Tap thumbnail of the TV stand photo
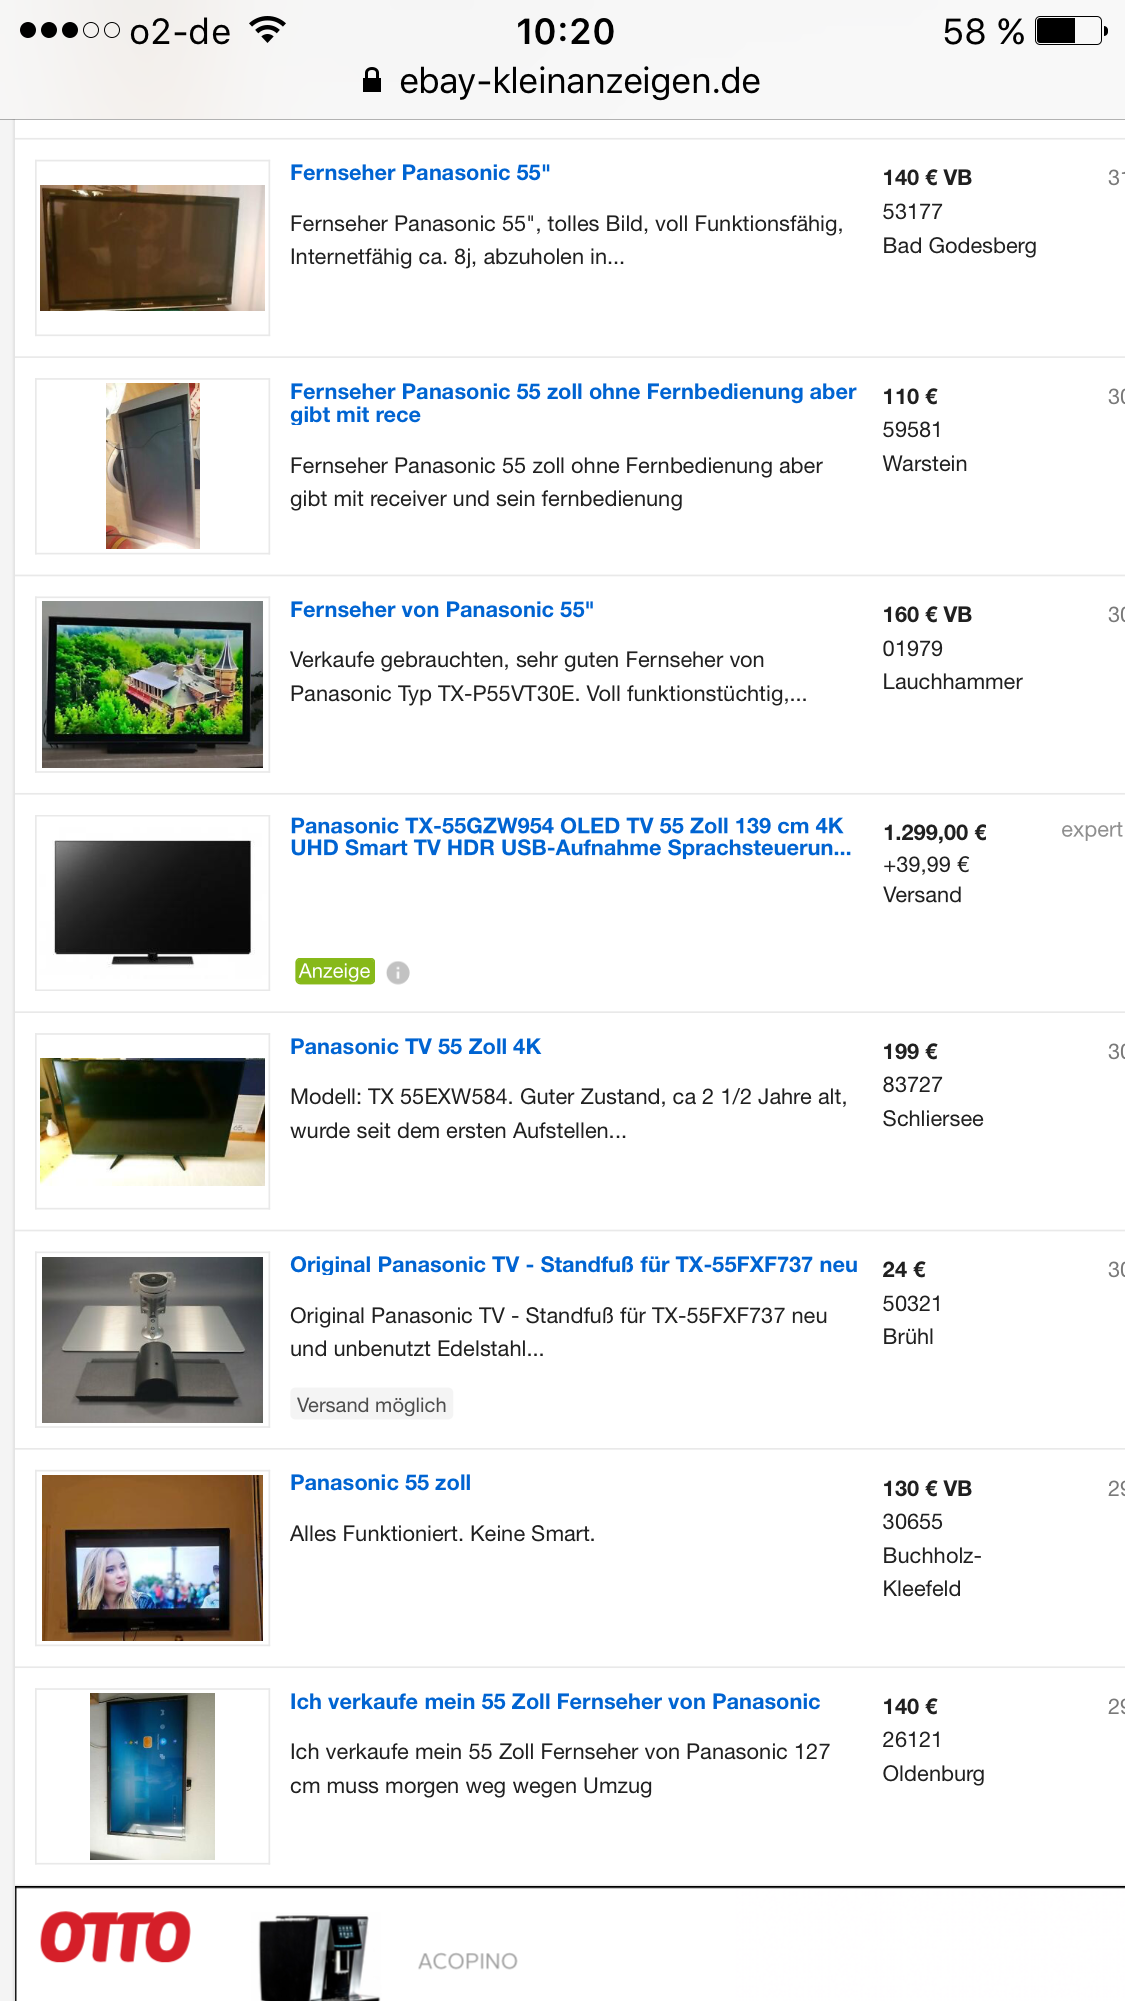 (153, 1339)
